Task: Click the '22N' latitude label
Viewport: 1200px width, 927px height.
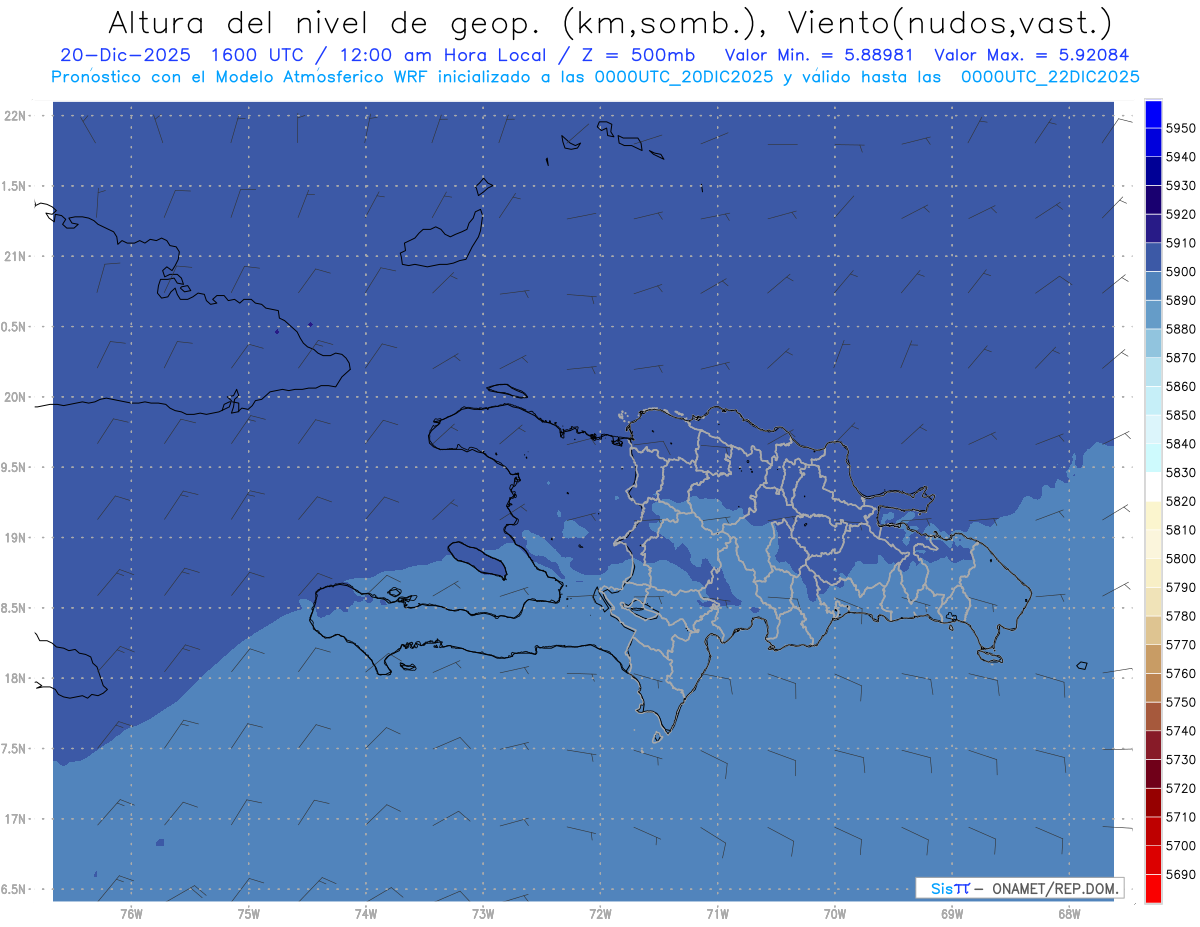Action: [x=15, y=116]
